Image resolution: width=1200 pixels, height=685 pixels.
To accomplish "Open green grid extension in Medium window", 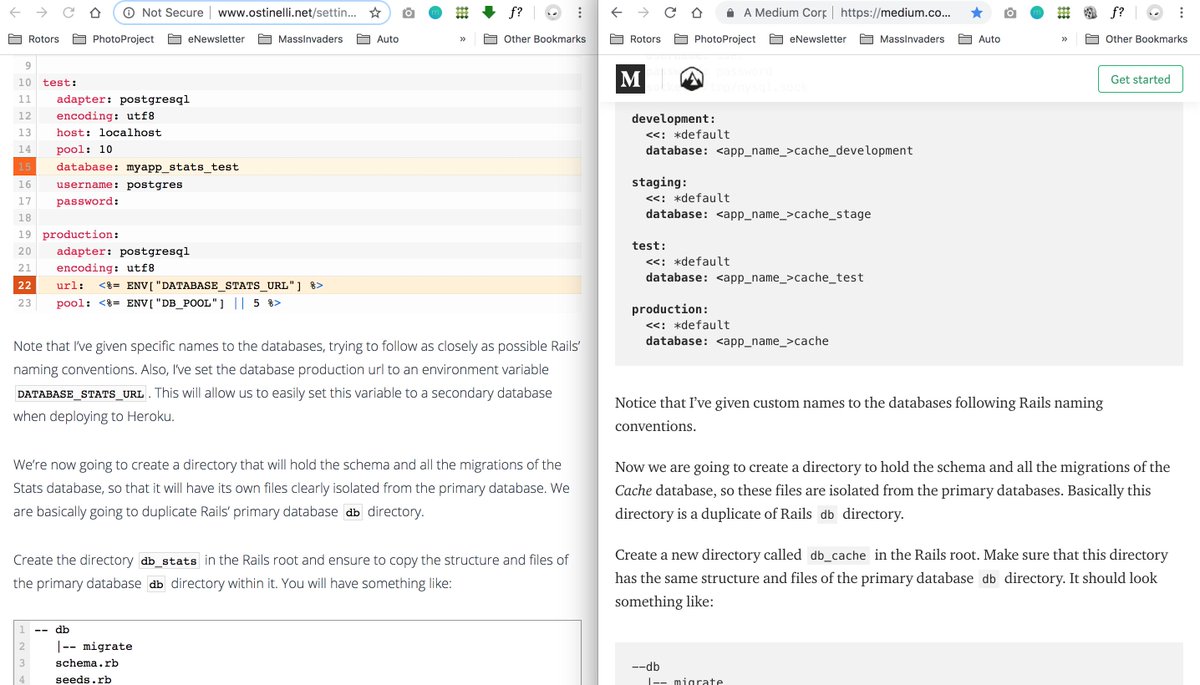I will [1062, 13].
